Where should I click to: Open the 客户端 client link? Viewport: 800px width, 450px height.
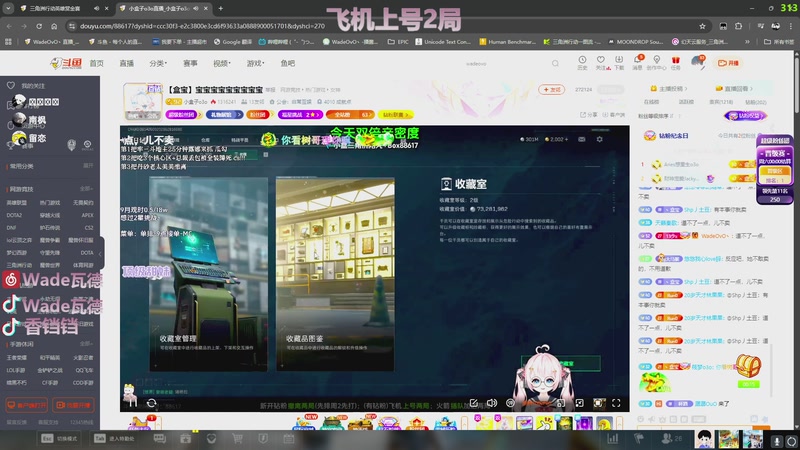click(x=613, y=115)
